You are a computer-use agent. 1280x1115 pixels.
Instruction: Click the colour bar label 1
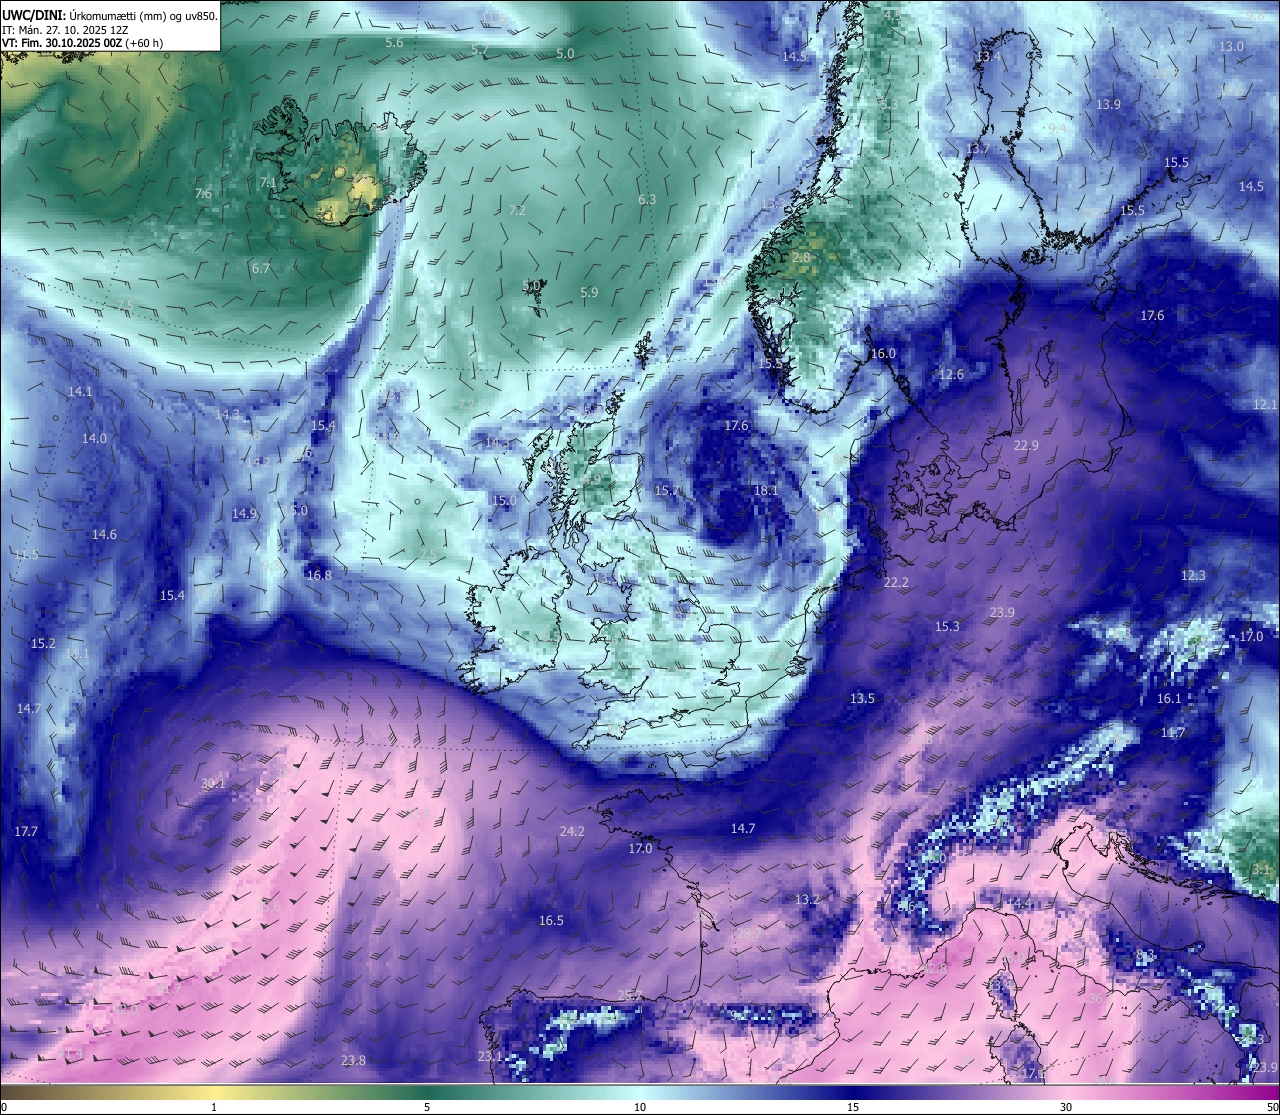214,1107
